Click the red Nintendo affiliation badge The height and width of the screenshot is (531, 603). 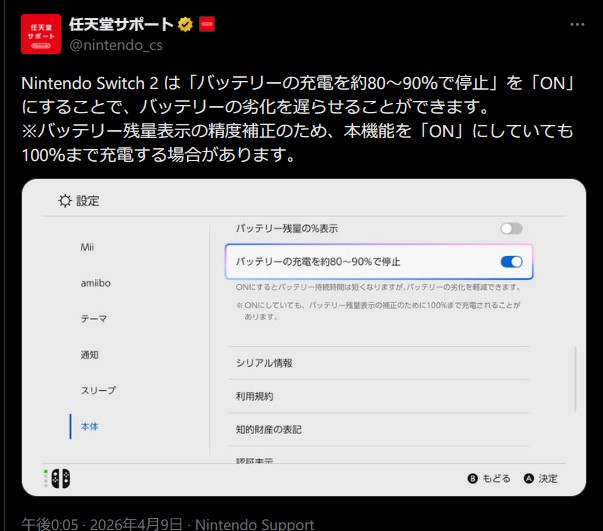pyautogui.click(x=207, y=24)
